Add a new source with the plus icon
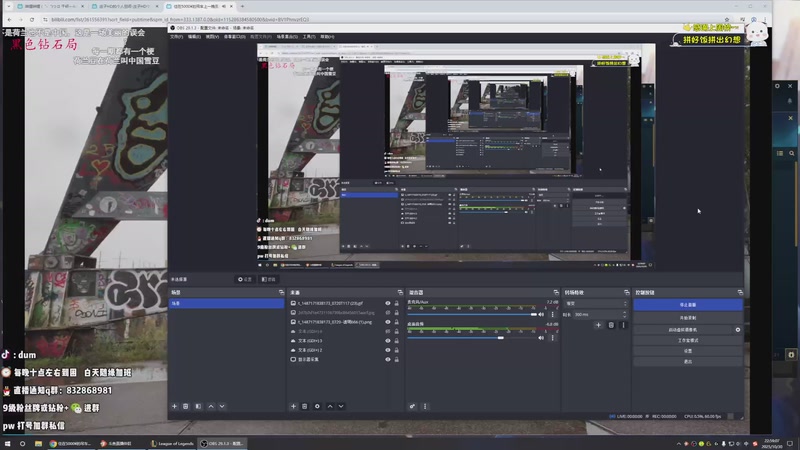800x450 pixels. click(292, 406)
